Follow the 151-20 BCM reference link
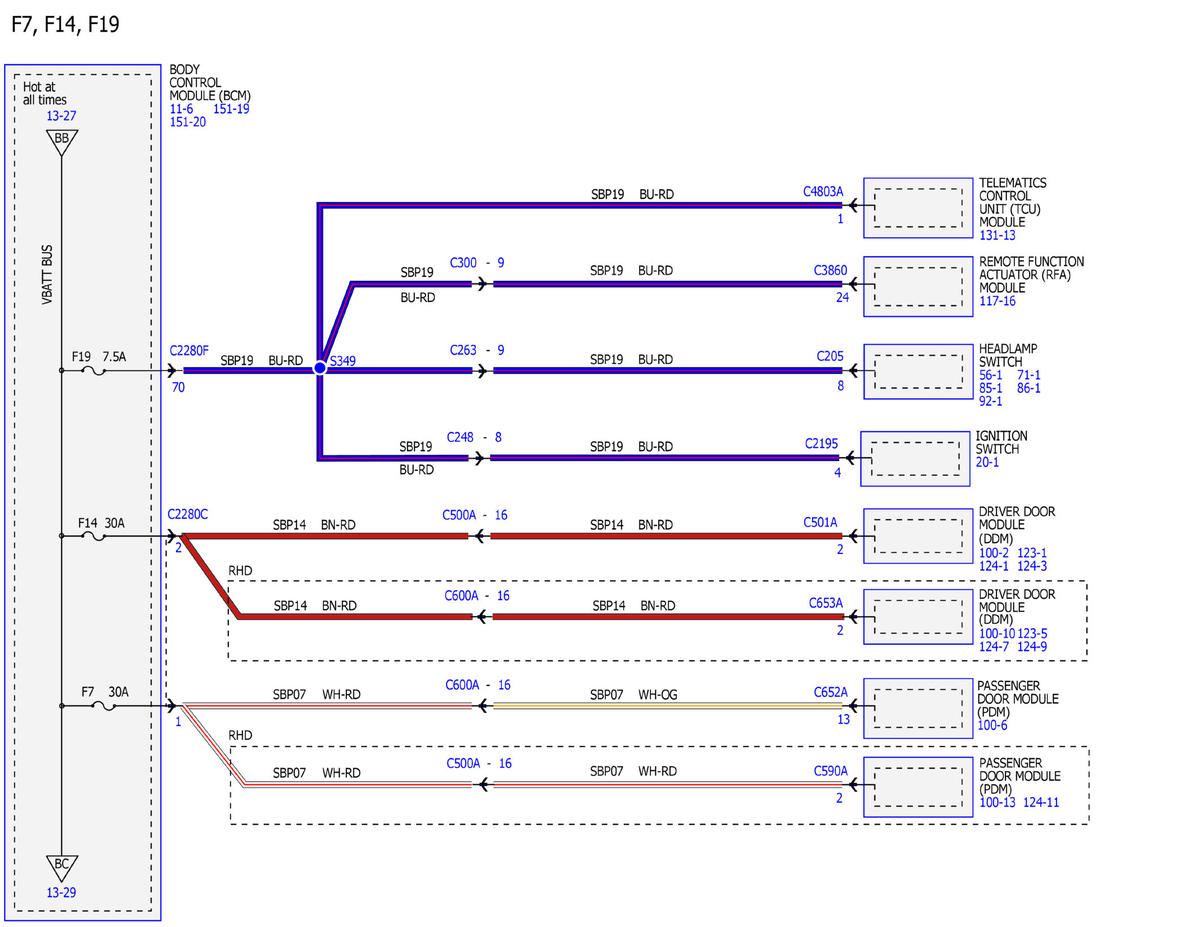This screenshot has width=1200, height=927. pos(188,122)
